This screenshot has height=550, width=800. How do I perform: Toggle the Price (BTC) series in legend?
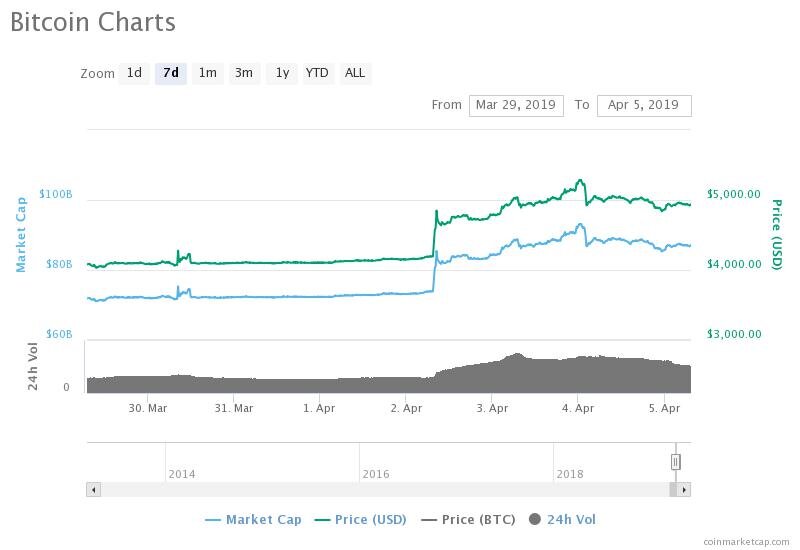pyautogui.click(x=468, y=520)
